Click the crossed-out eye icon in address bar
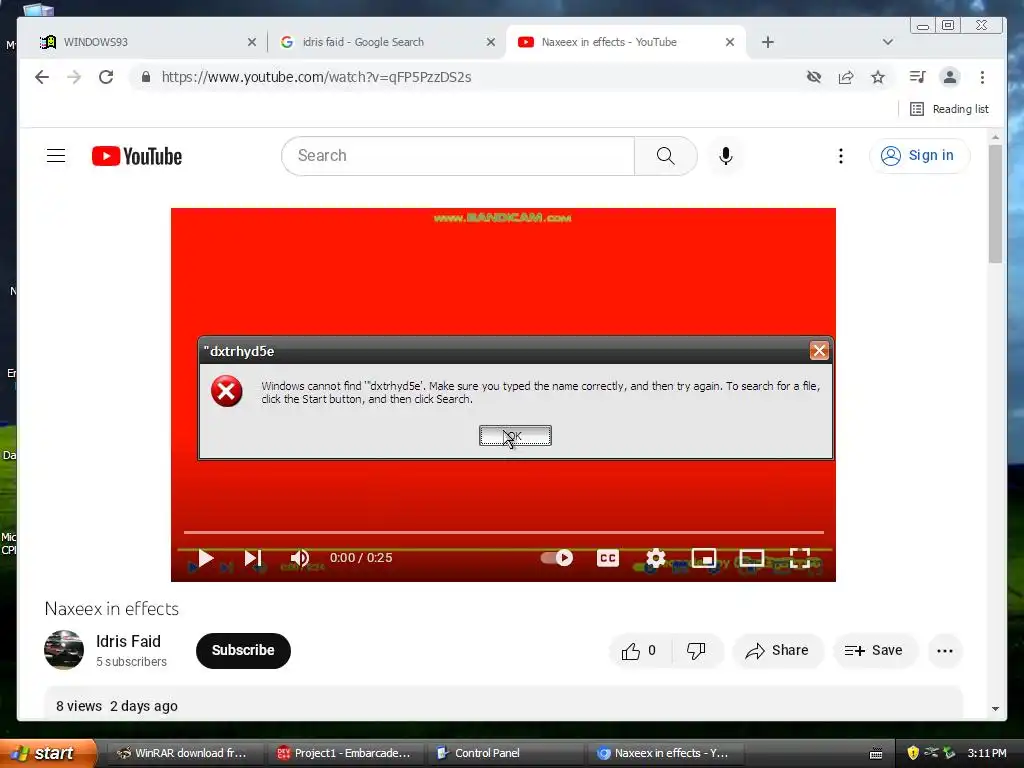Image resolution: width=1024 pixels, height=768 pixels. click(814, 77)
